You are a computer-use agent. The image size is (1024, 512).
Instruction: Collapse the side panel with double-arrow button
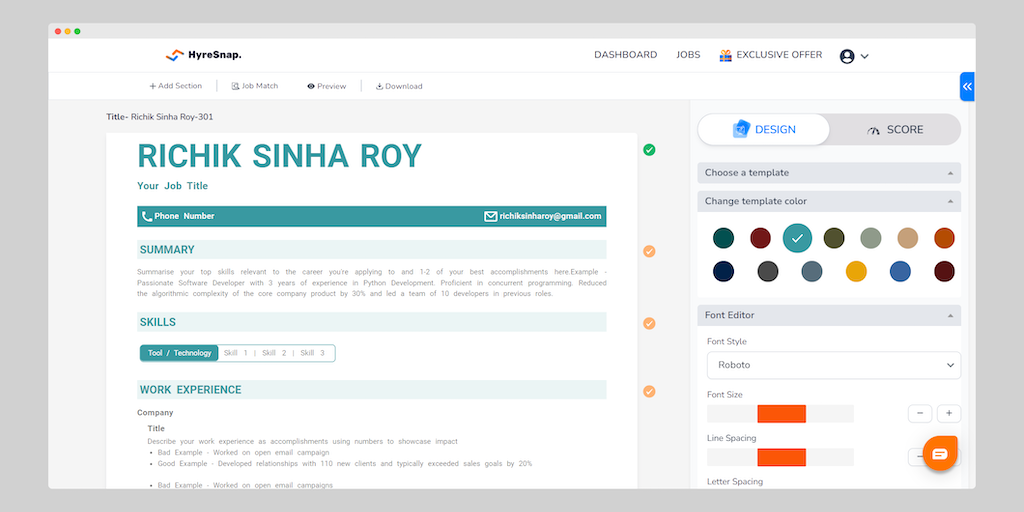967,86
